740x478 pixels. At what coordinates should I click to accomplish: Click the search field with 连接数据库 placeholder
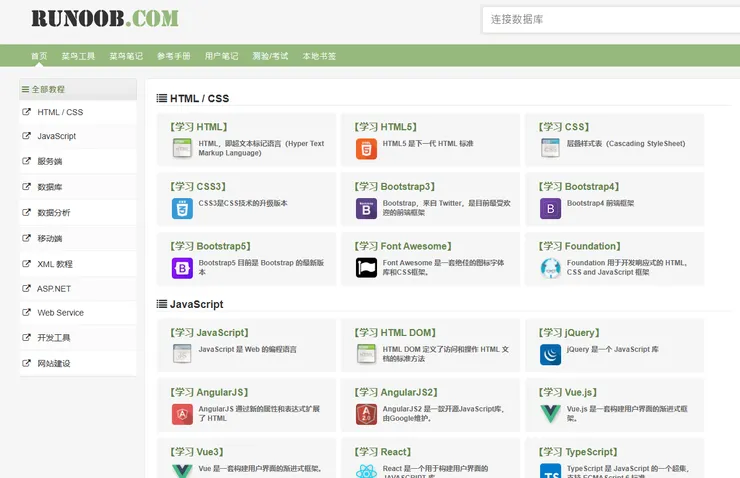pos(611,20)
